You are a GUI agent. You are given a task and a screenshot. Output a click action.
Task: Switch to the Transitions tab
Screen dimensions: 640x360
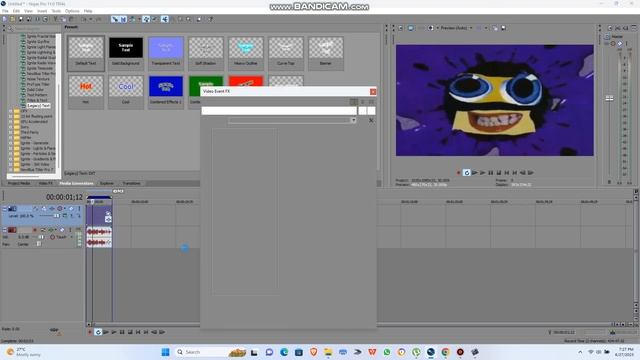click(x=131, y=184)
